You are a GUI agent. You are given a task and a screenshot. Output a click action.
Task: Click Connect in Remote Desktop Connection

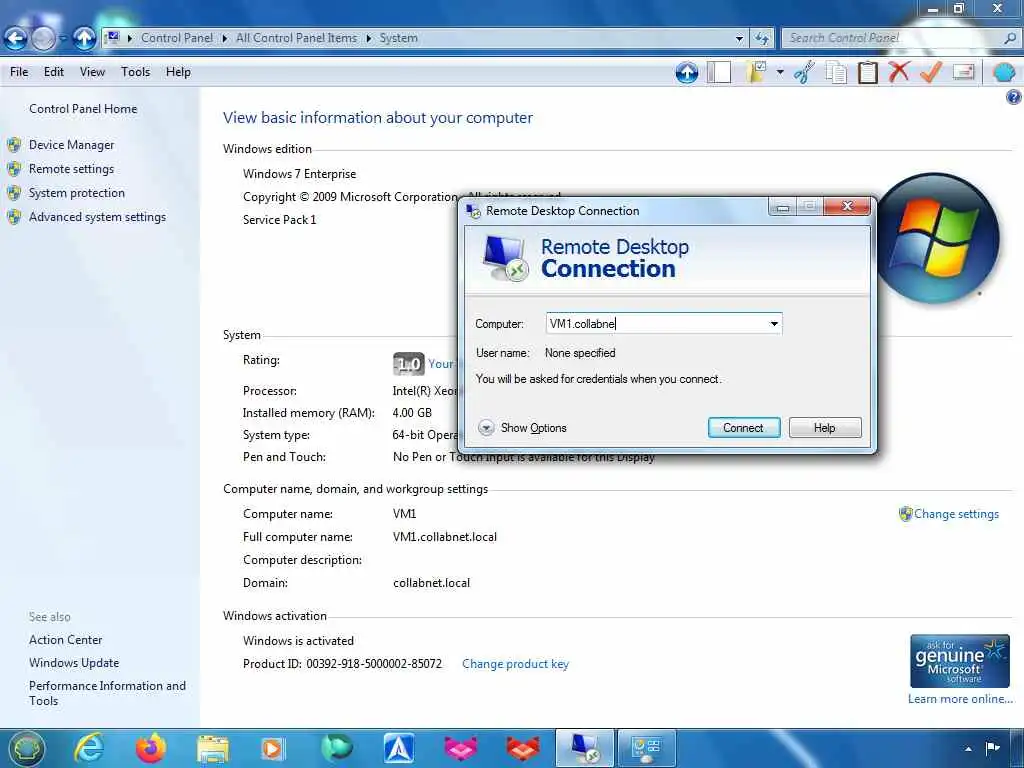pyautogui.click(x=744, y=428)
